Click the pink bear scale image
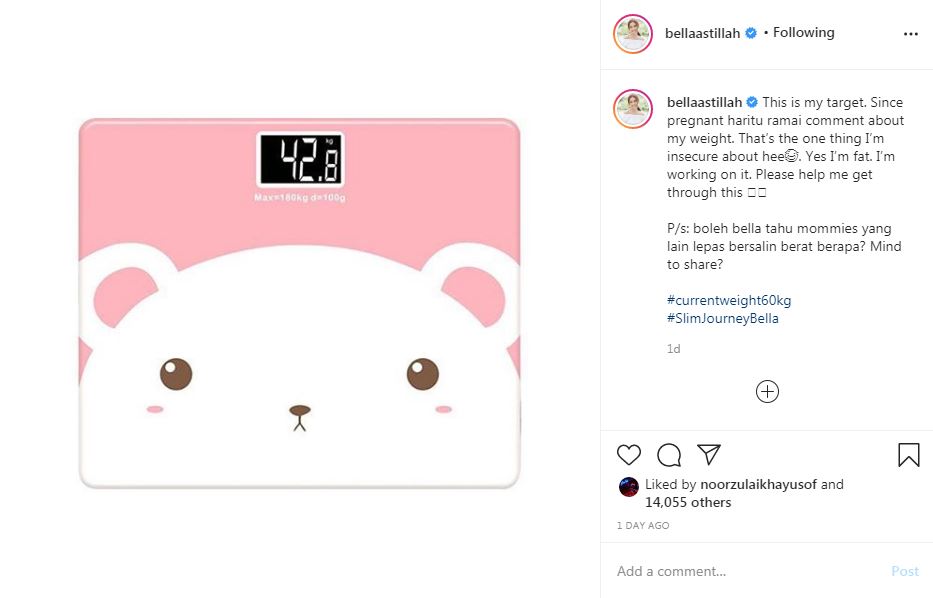The width and height of the screenshot is (933, 598). tap(300, 303)
